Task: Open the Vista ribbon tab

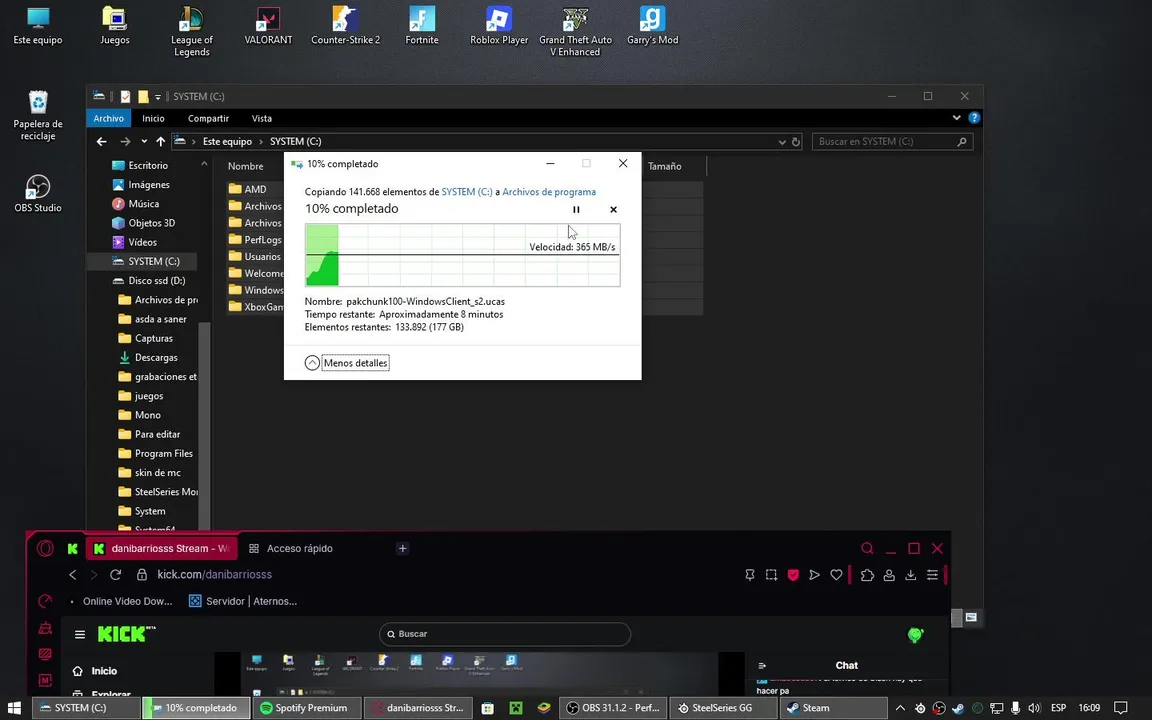Action: 262,118
